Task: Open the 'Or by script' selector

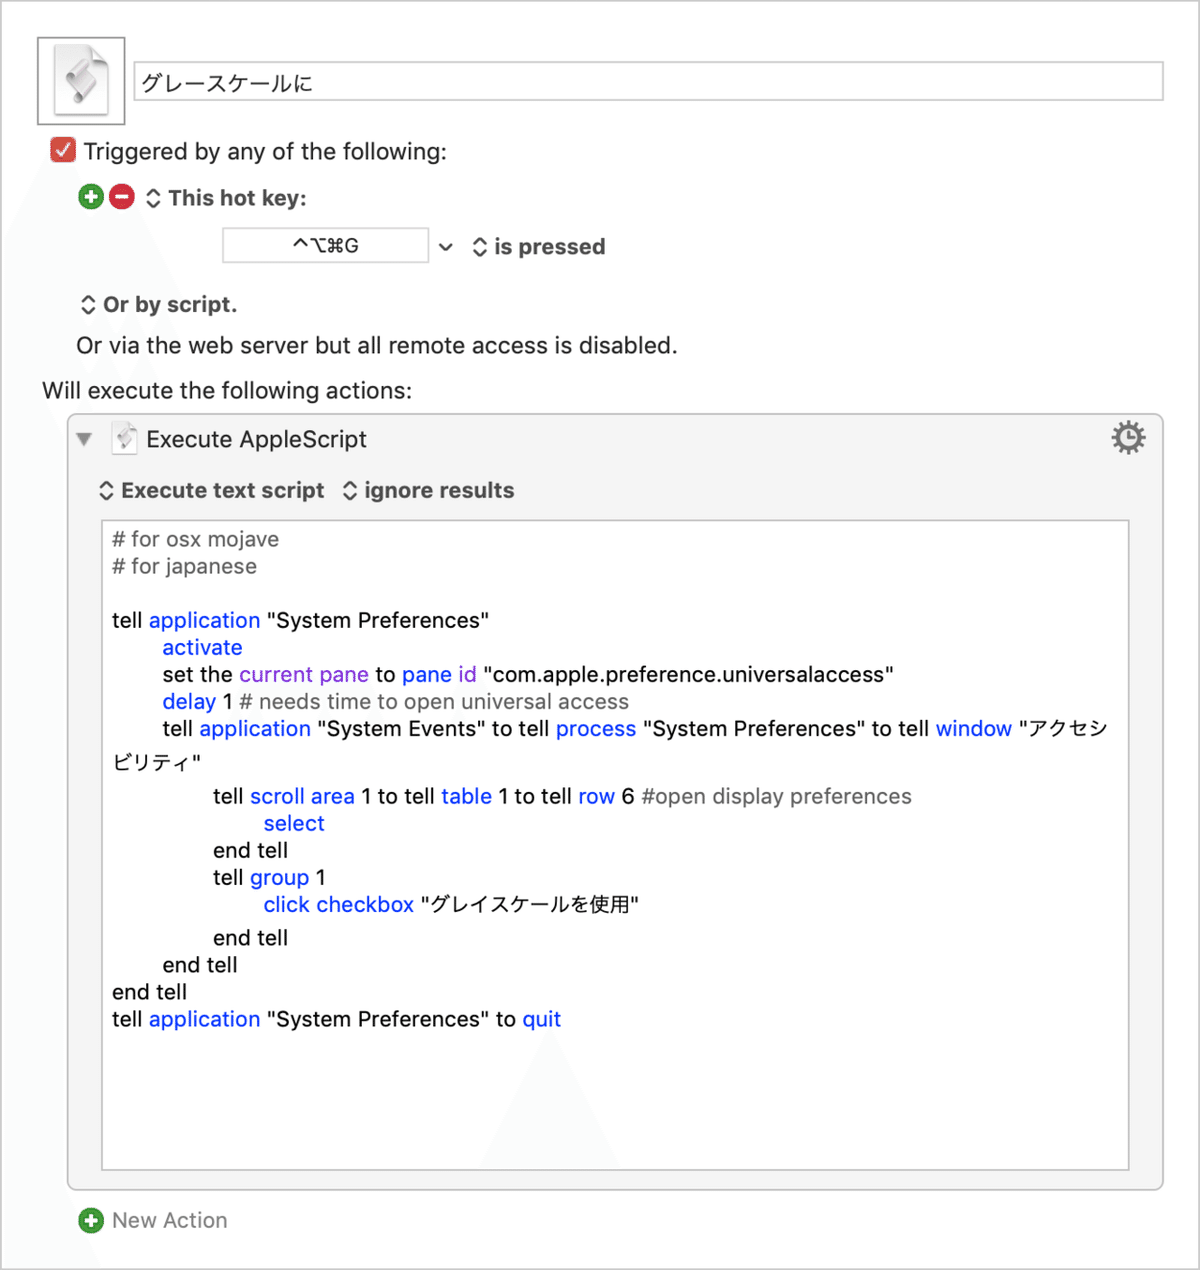Action: coord(158,304)
